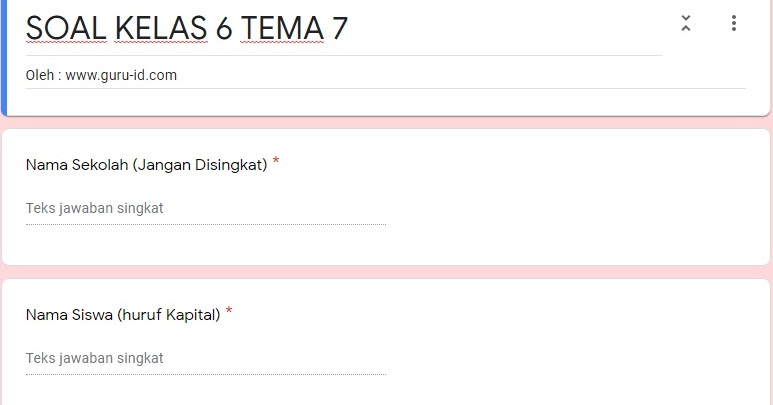
Task: Select the "Nama Siswa" question label
Action: (x=69, y=315)
